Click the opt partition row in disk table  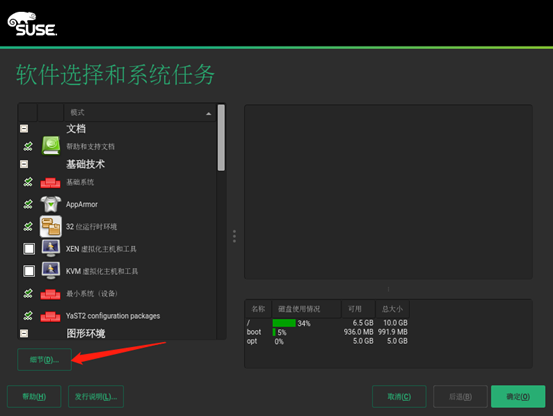point(327,341)
